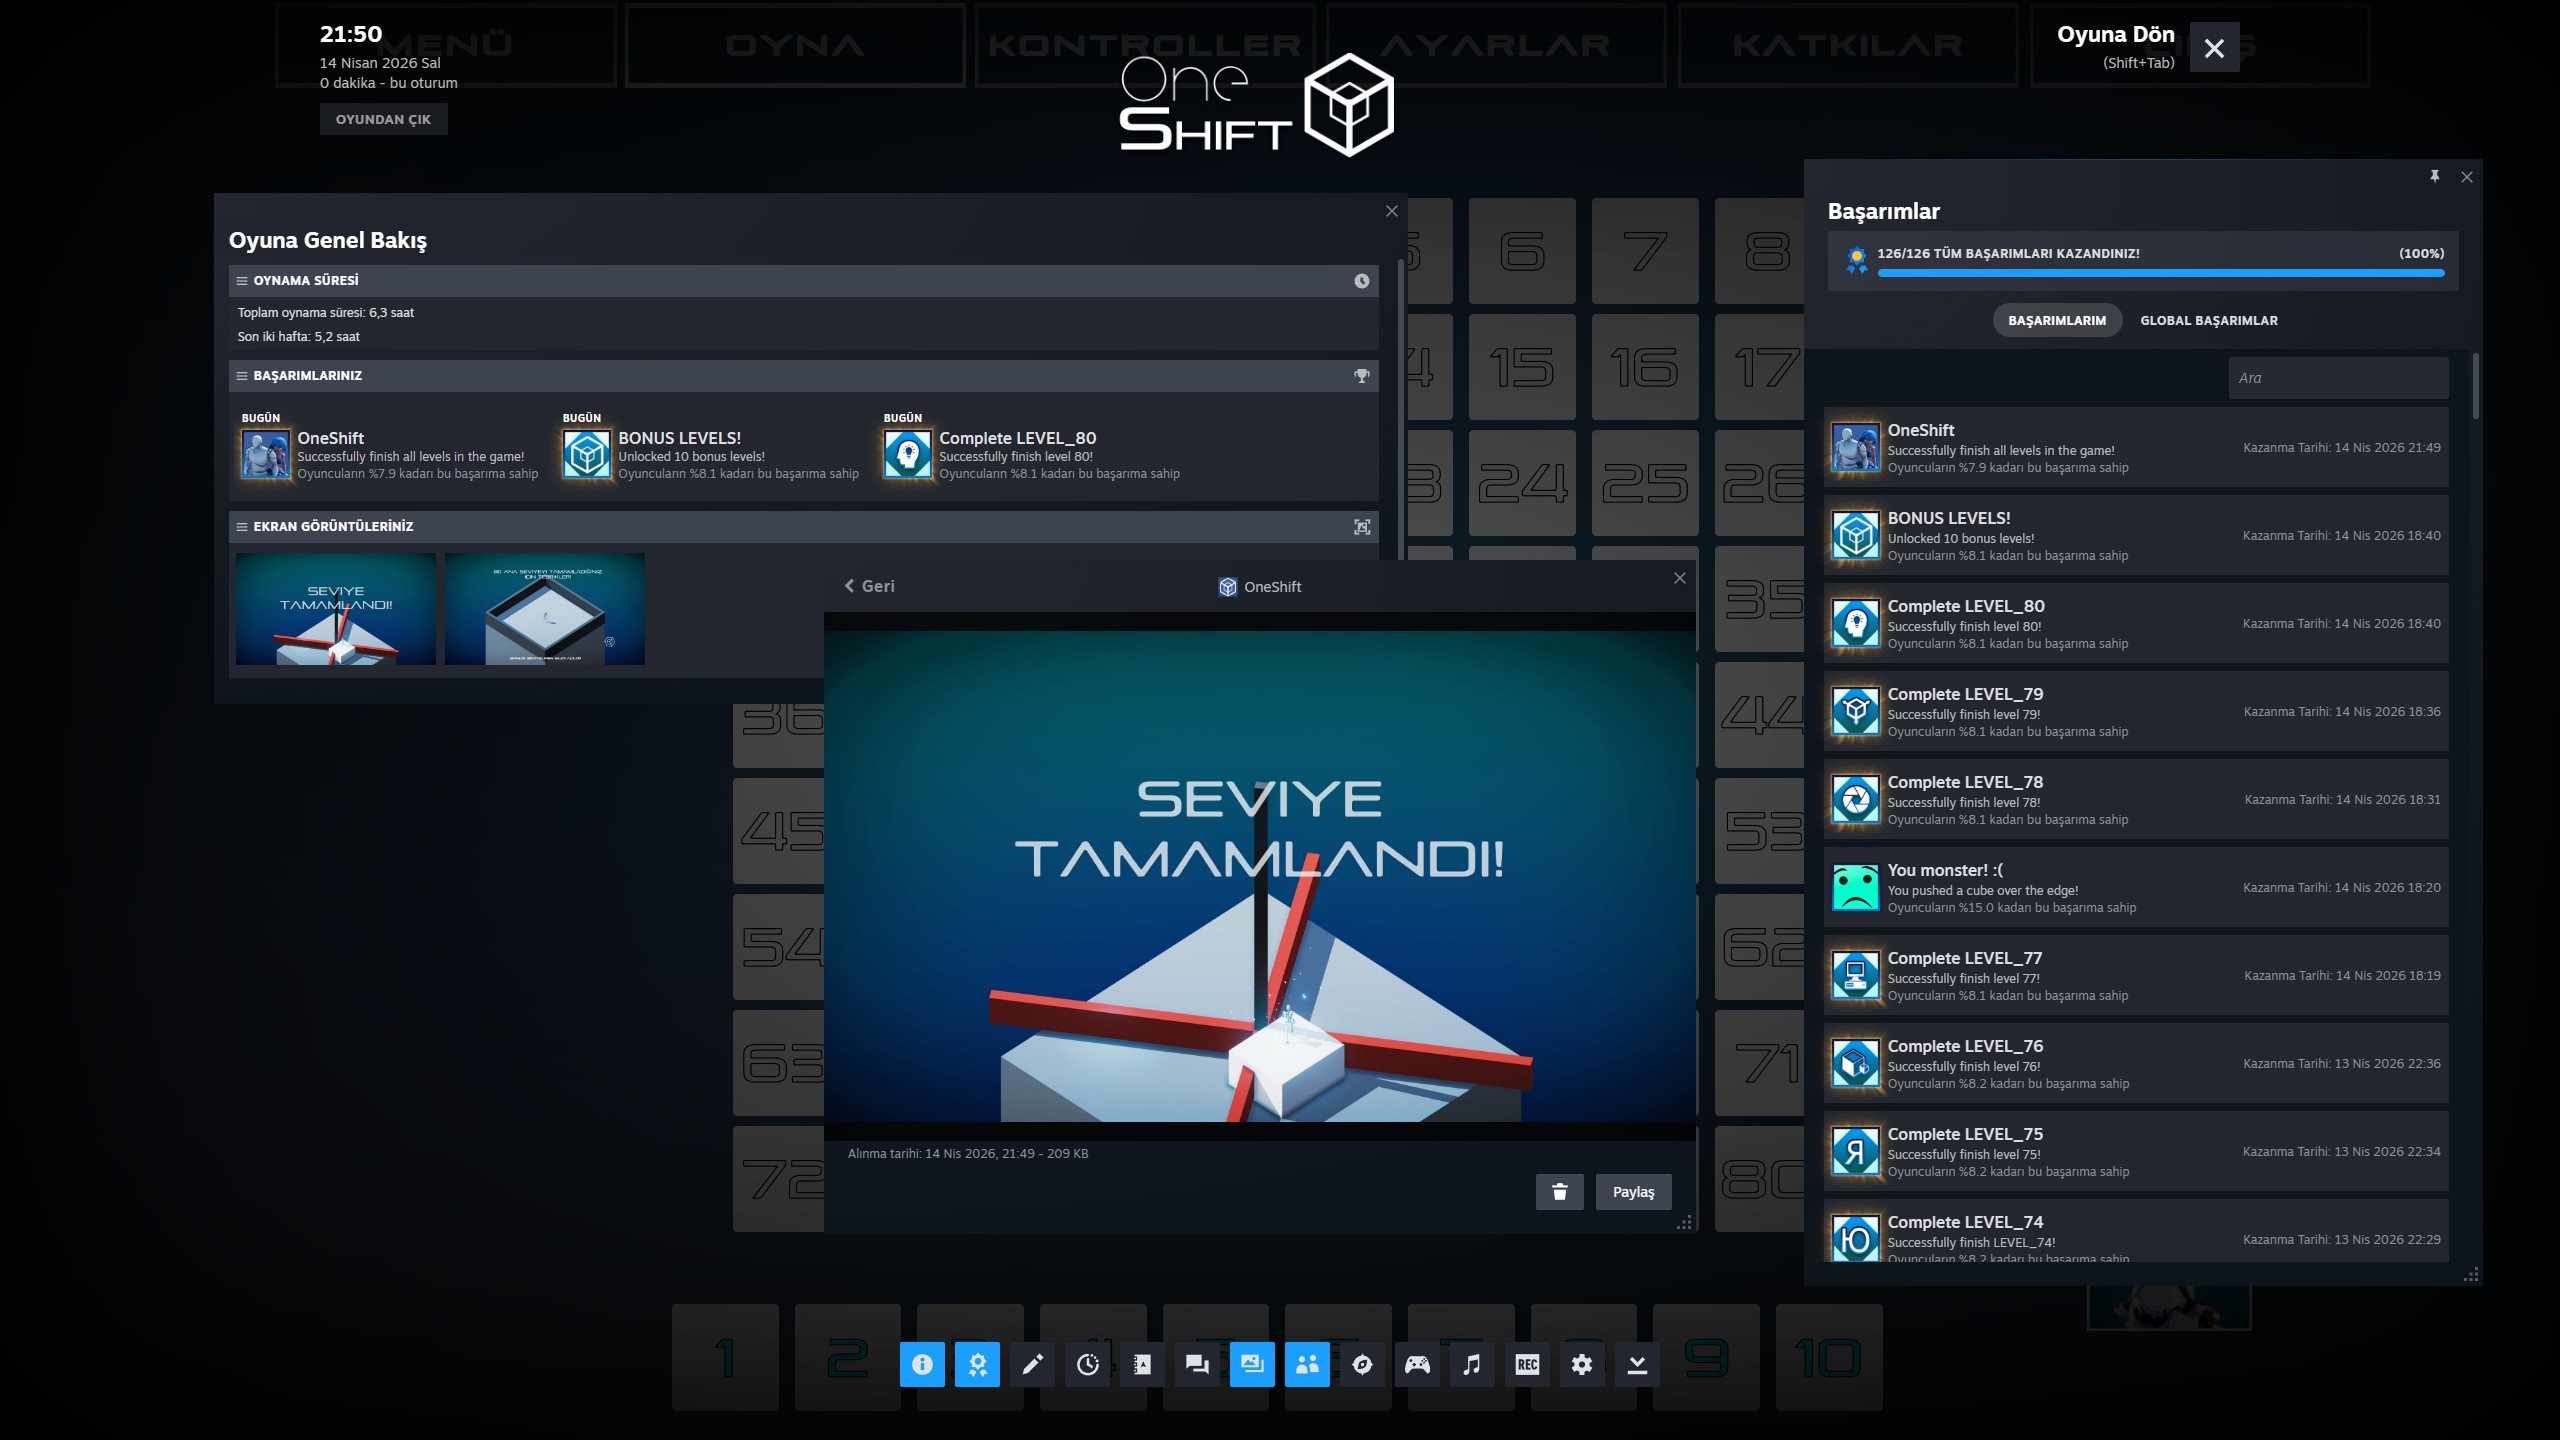Toggle the Achievements ribbon icon in overlay bar
Image resolution: width=2560 pixels, height=1440 pixels.
click(x=977, y=1364)
